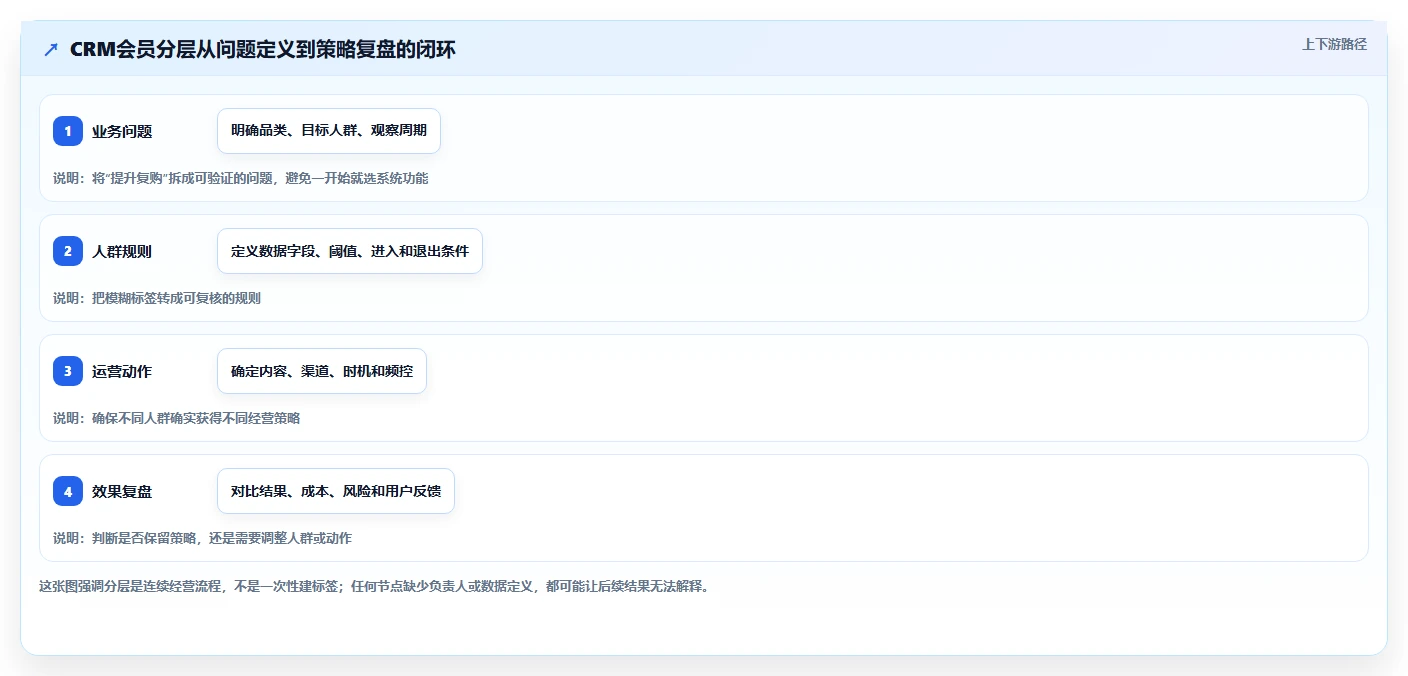Click the 人群规则 step label

tap(122, 251)
